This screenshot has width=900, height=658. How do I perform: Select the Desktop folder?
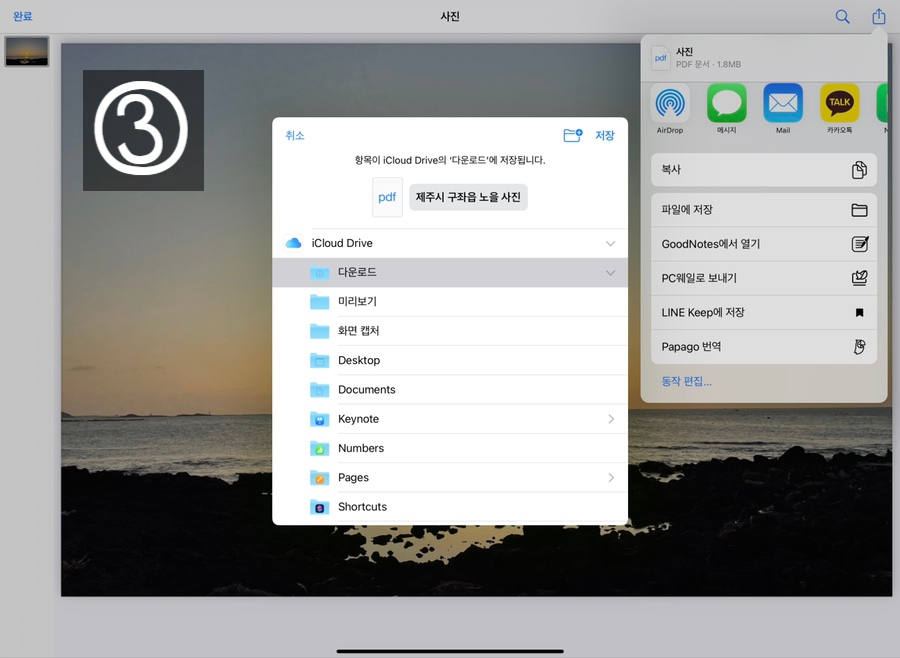pyautogui.click(x=449, y=360)
